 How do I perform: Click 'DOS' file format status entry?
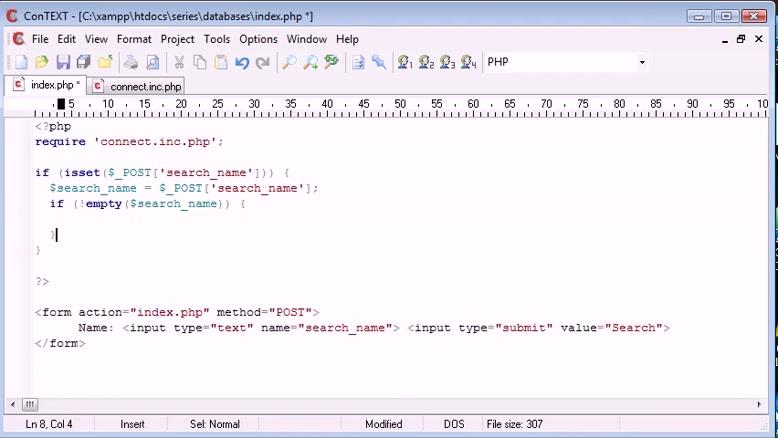coord(454,424)
